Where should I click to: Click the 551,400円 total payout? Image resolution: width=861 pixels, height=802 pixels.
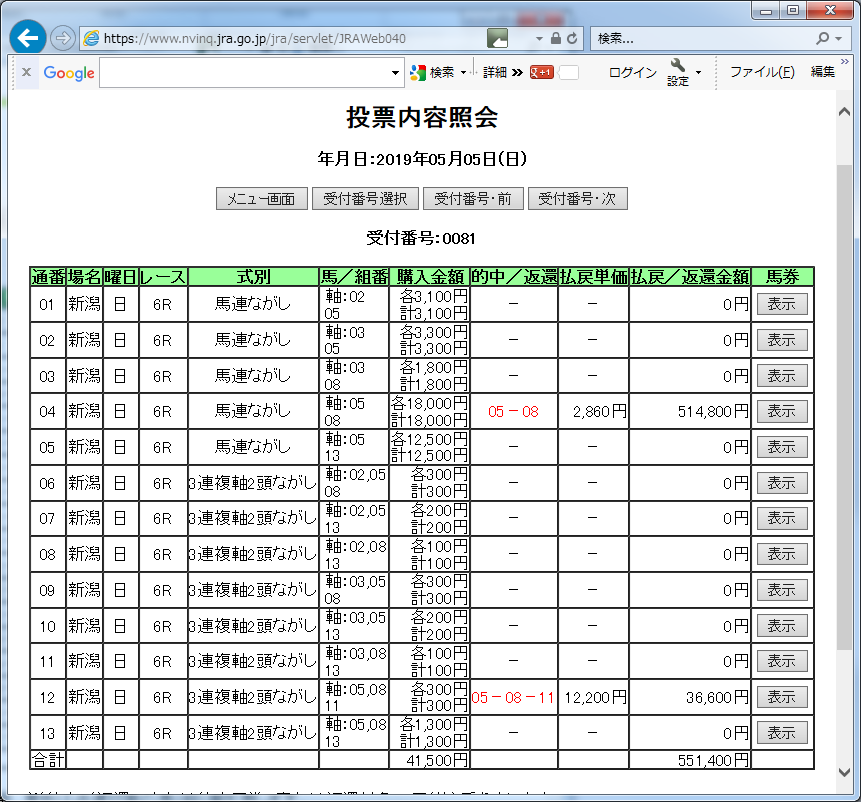tap(713, 760)
